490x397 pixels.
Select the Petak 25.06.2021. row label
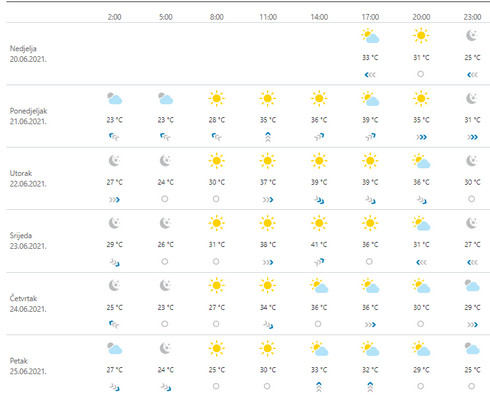(28, 366)
